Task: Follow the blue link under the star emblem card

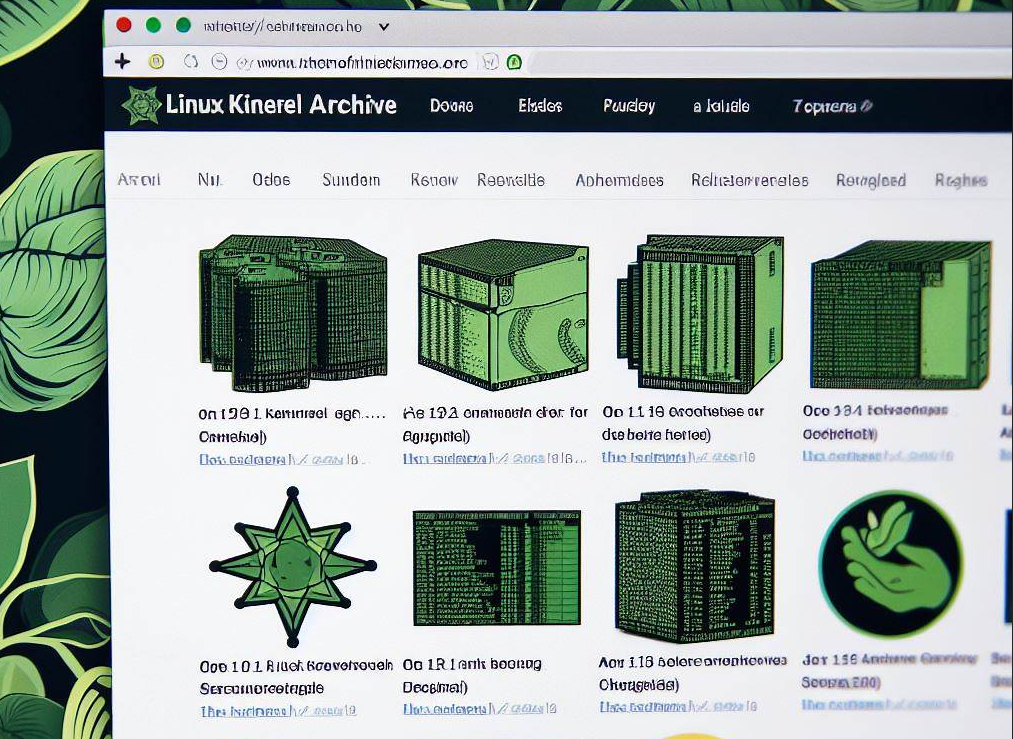Action: coord(278,711)
